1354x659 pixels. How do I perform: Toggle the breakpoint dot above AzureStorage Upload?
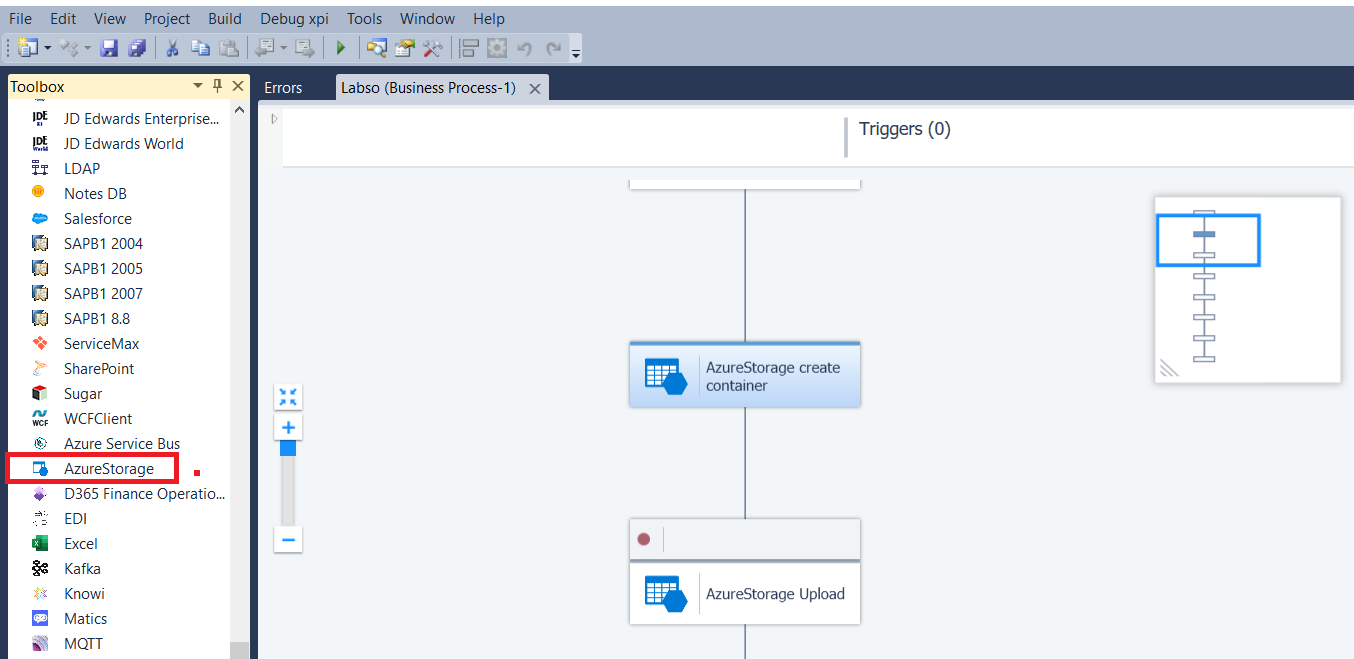click(x=644, y=539)
